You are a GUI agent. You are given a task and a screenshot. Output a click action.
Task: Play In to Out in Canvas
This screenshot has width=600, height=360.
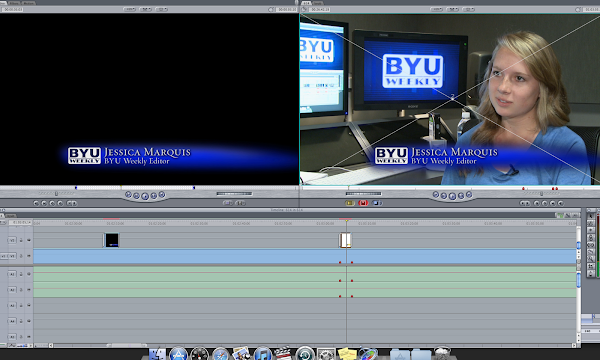443,196
